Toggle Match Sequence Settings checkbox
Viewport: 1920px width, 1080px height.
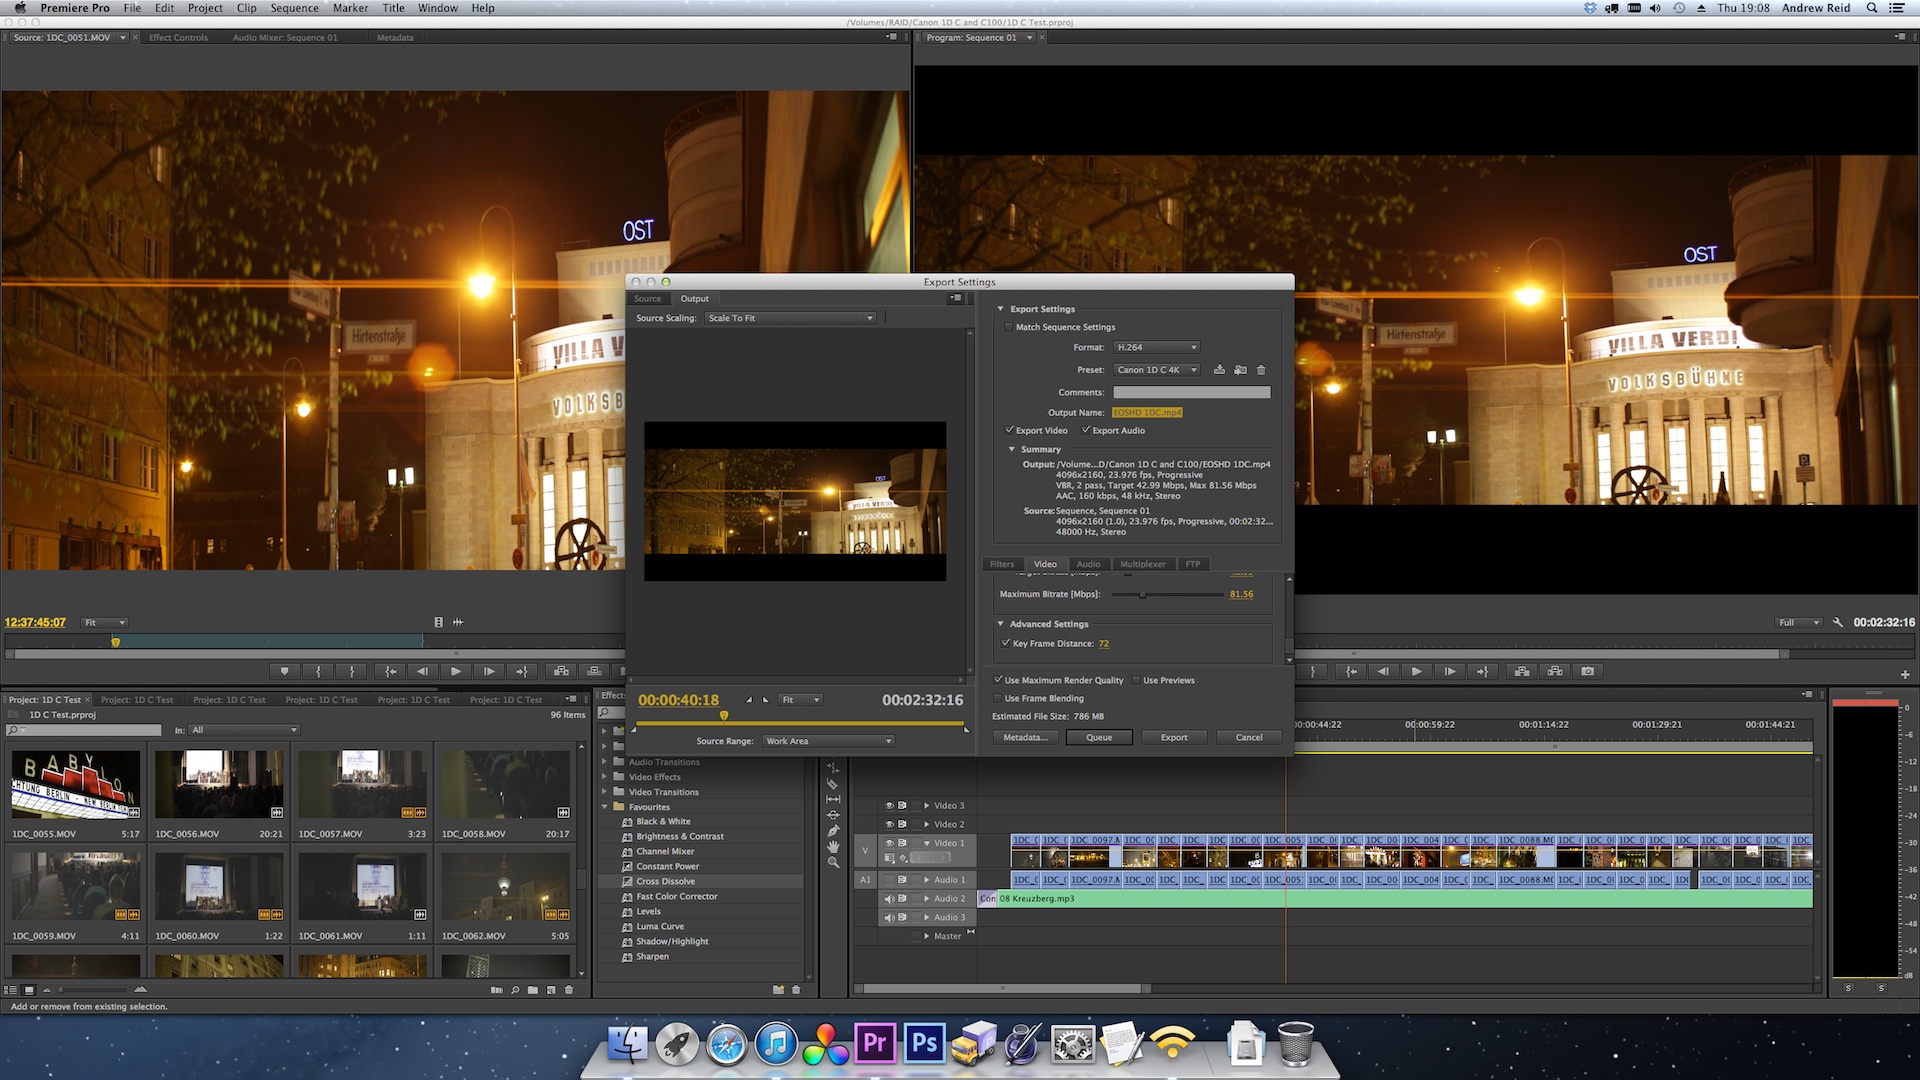[1008, 327]
